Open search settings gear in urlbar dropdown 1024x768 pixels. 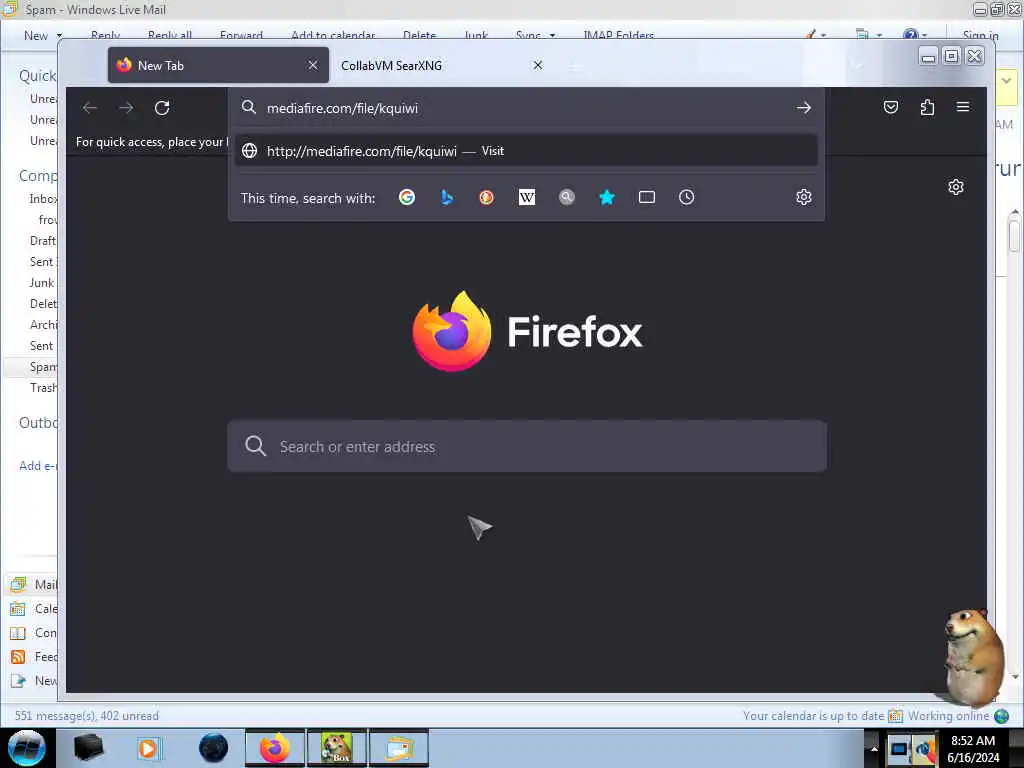click(803, 197)
